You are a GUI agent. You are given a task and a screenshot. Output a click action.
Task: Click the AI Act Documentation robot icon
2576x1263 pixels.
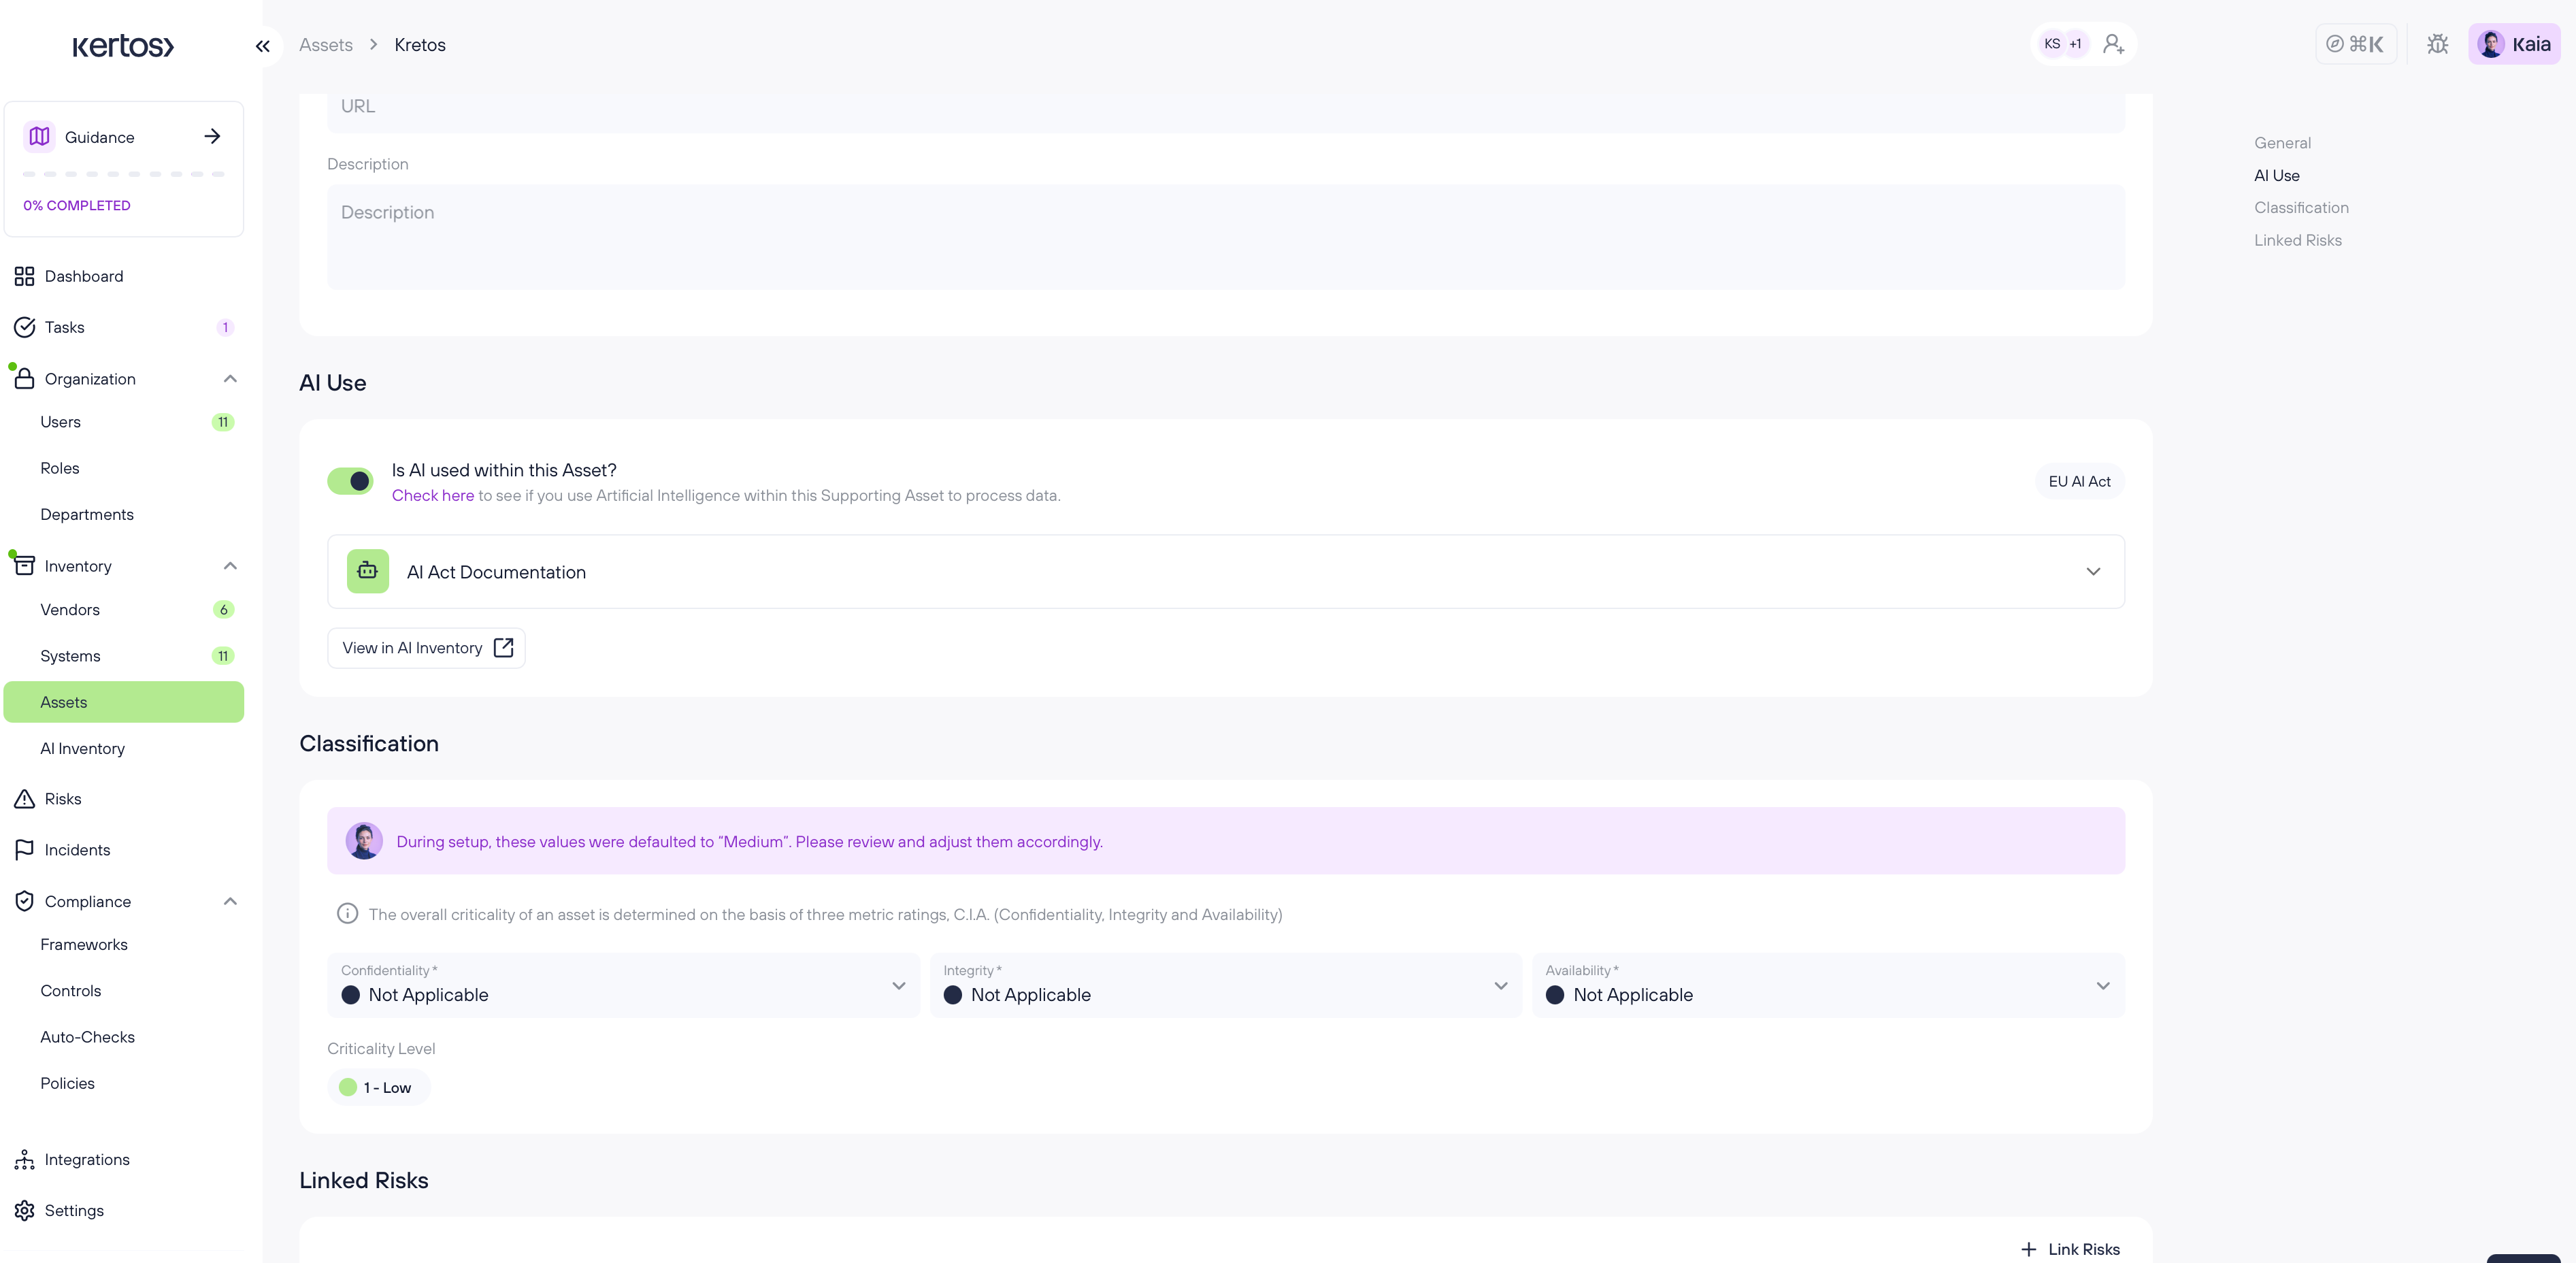pyautogui.click(x=368, y=571)
